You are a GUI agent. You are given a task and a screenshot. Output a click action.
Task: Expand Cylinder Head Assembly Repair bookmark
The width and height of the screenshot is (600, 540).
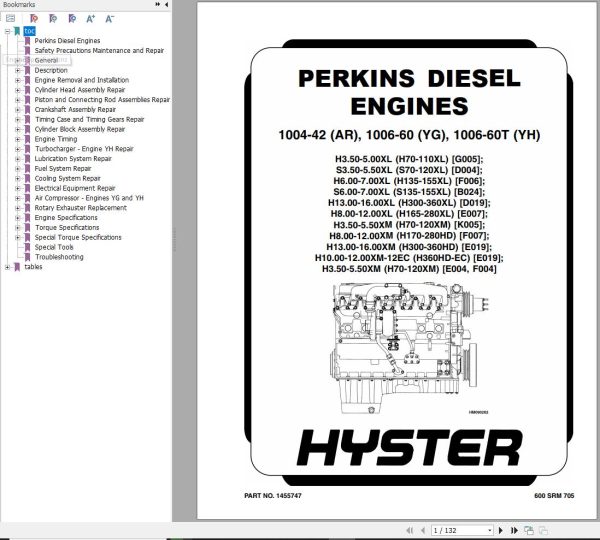point(18,90)
